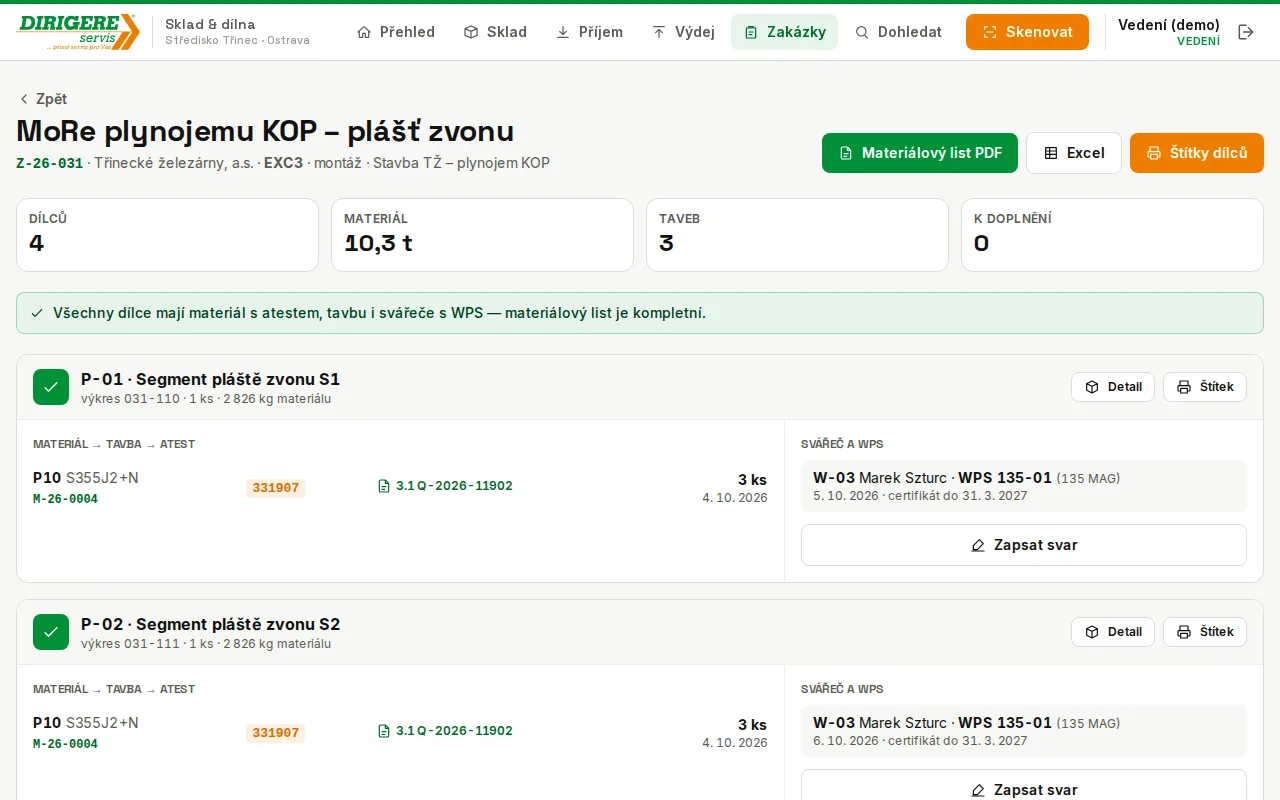The image size is (1280, 800).
Task: Open the Sklad navigation tab
Action: tap(495, 32)
